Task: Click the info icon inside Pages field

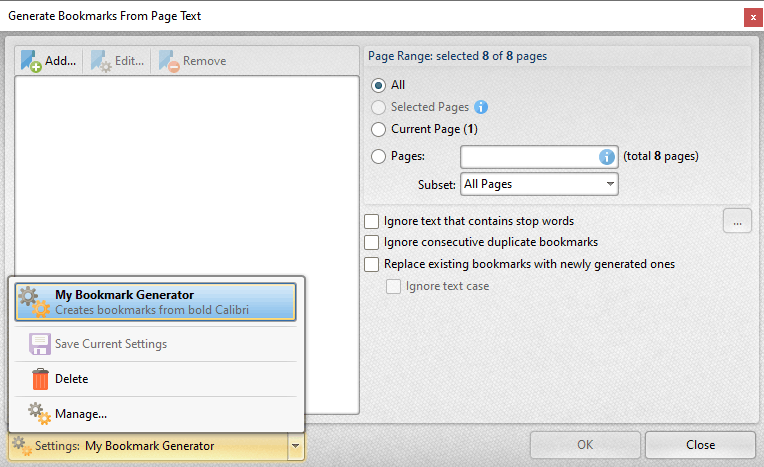Action: click(606, 157)
